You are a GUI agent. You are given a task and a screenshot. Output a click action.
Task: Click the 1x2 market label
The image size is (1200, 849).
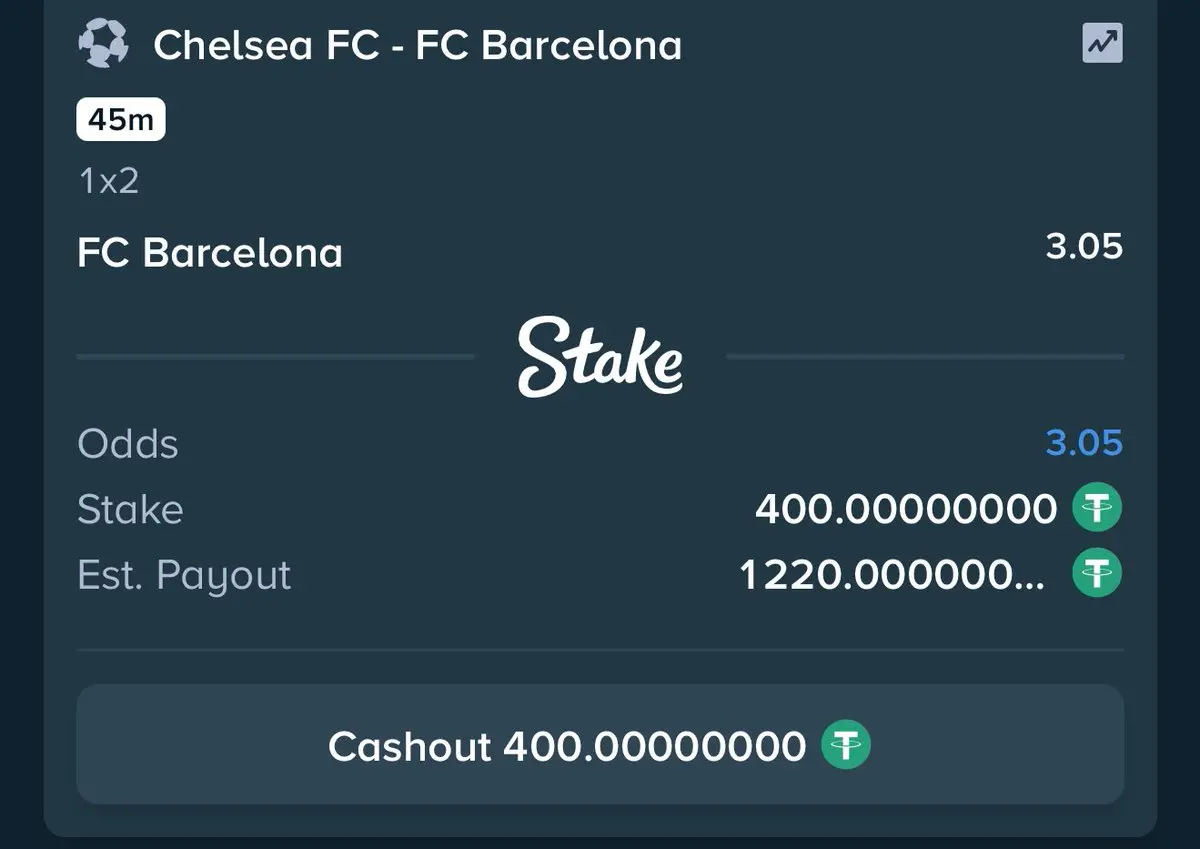(108, 181)
